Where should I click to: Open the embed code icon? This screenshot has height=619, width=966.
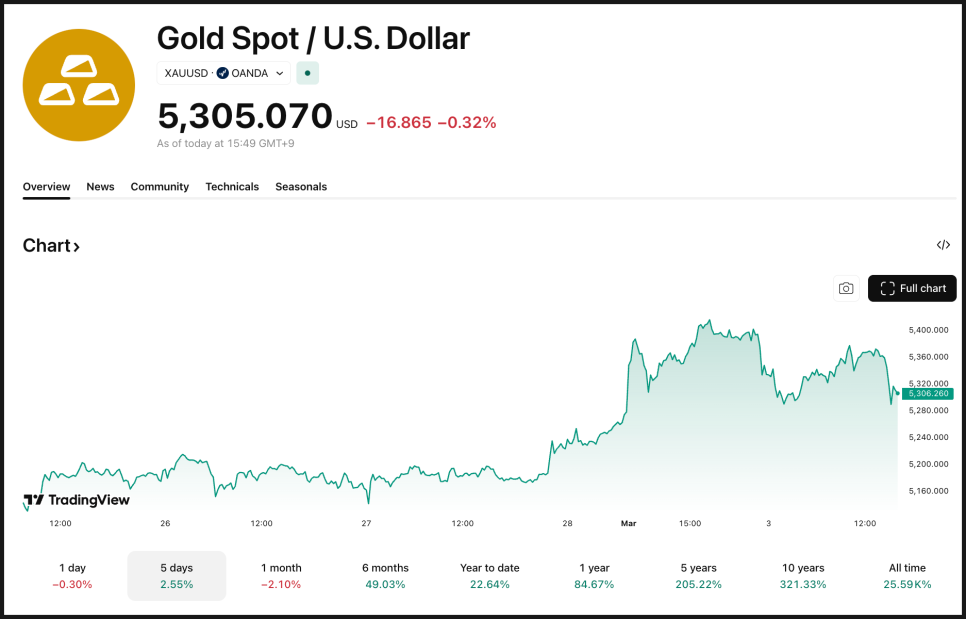coord(943,245)
